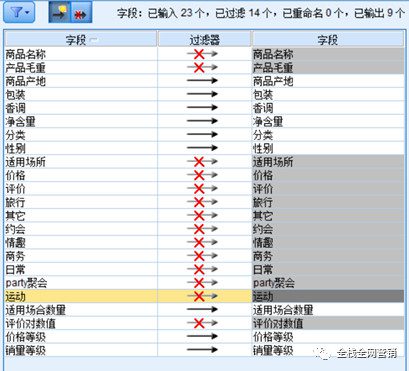Click the right 字段 column header
Screen dimensions: 409x371
328,40
